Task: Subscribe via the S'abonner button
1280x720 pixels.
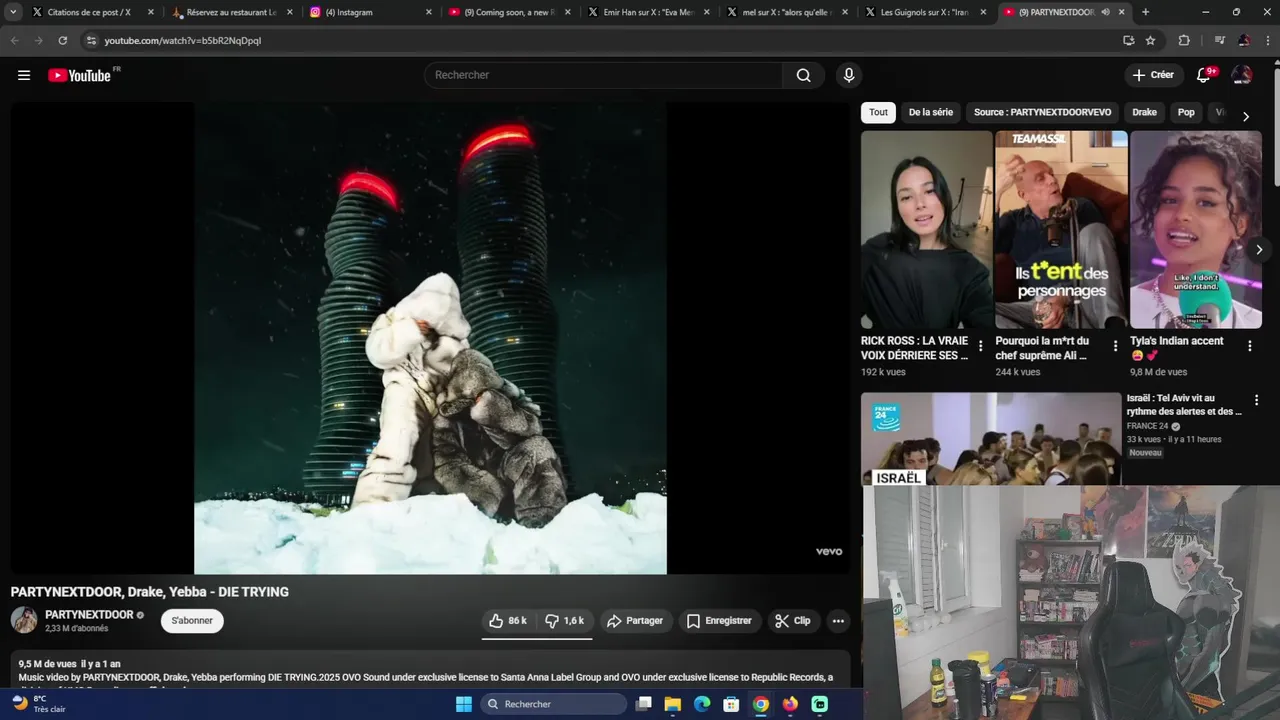Action: pos(192,621)
